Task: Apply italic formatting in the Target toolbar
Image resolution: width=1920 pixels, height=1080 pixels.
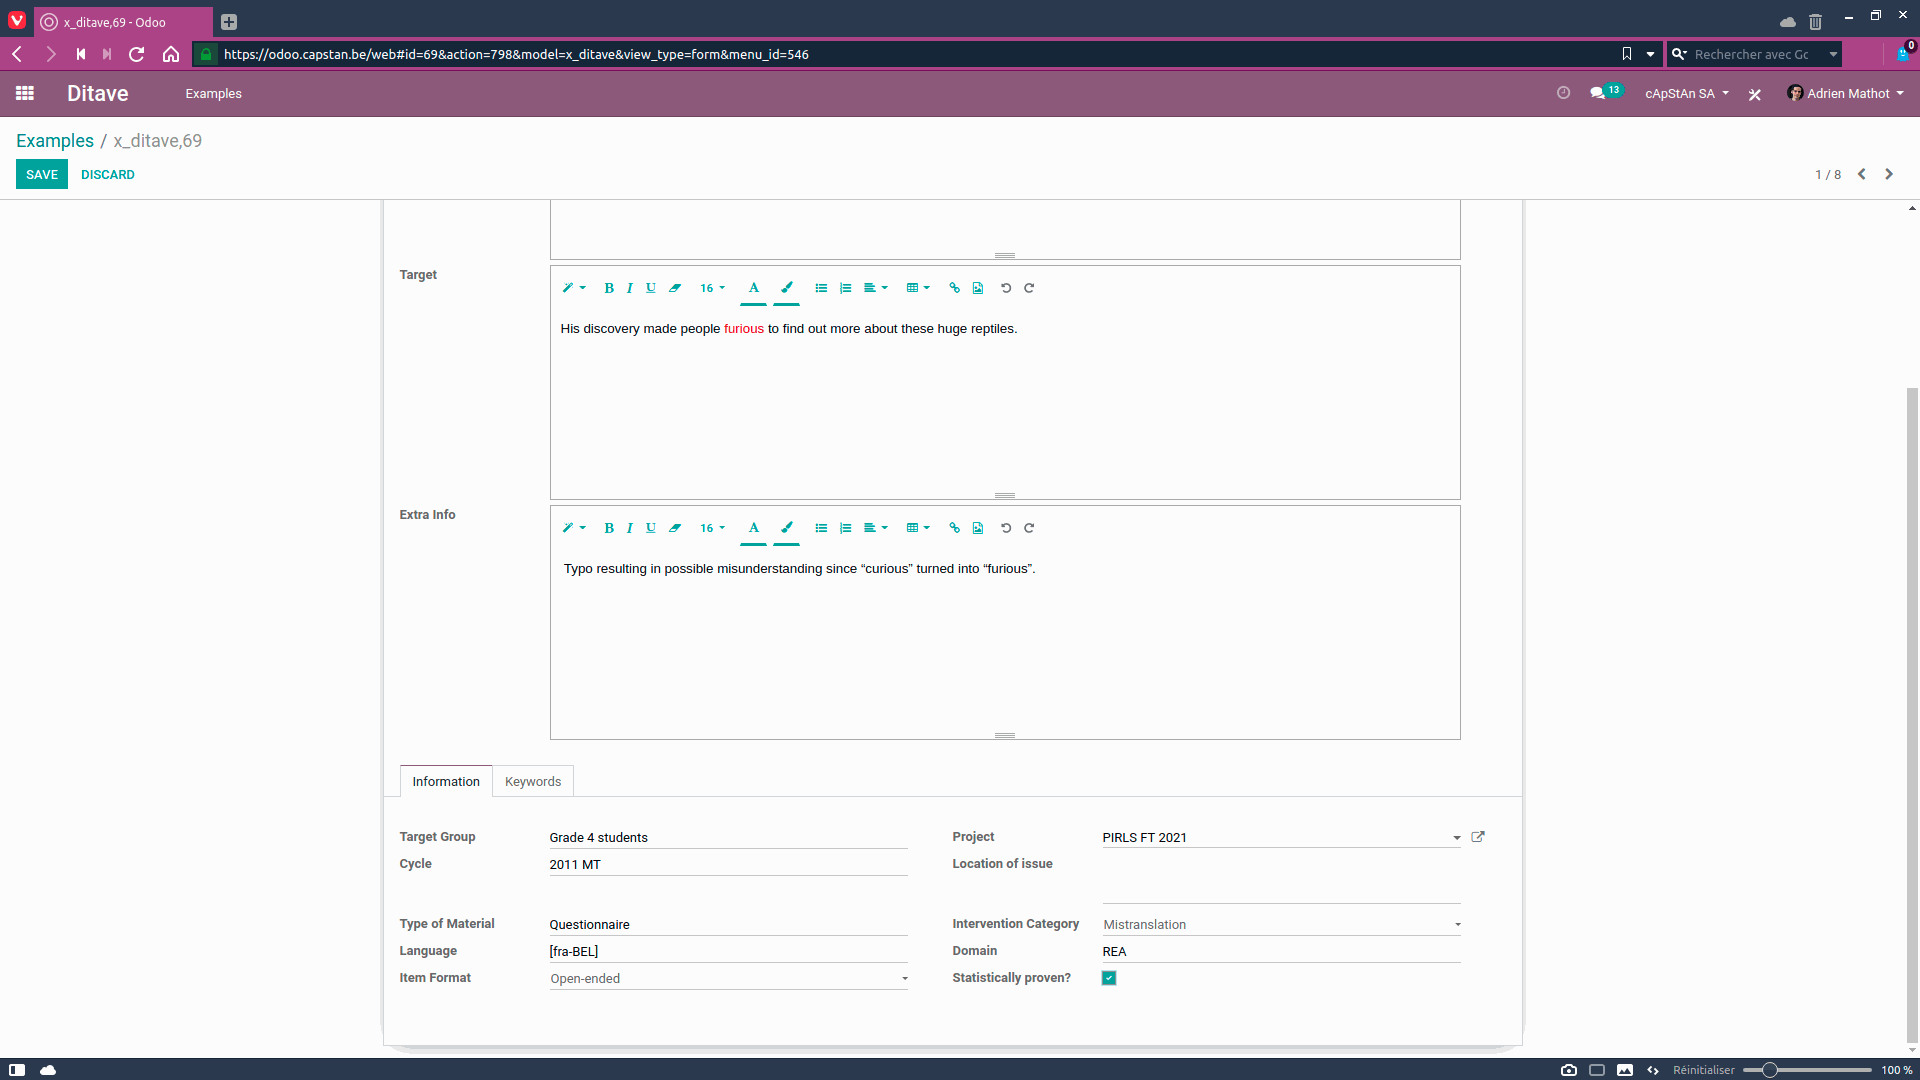Action: pyautogui.click(x=630, y=288)
